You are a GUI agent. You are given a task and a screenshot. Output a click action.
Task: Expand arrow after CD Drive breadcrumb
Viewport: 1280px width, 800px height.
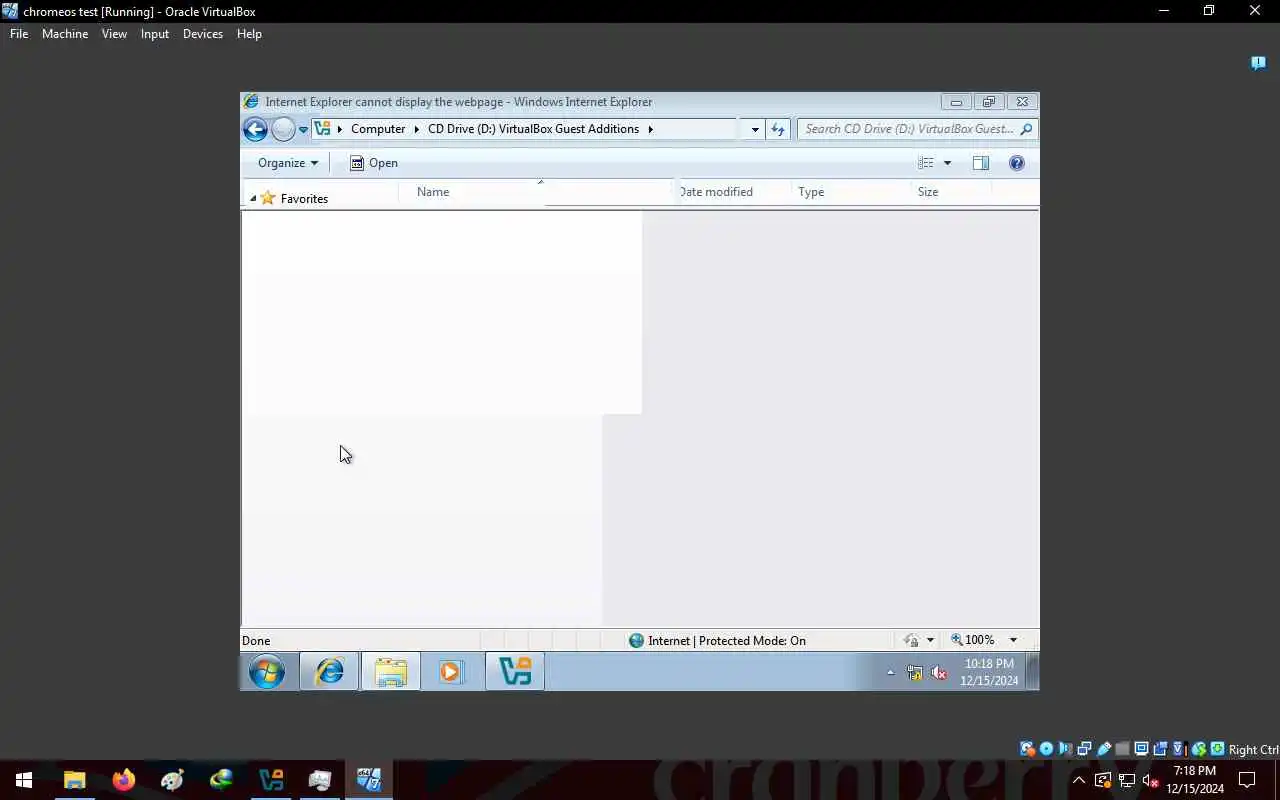click(650, 129)
